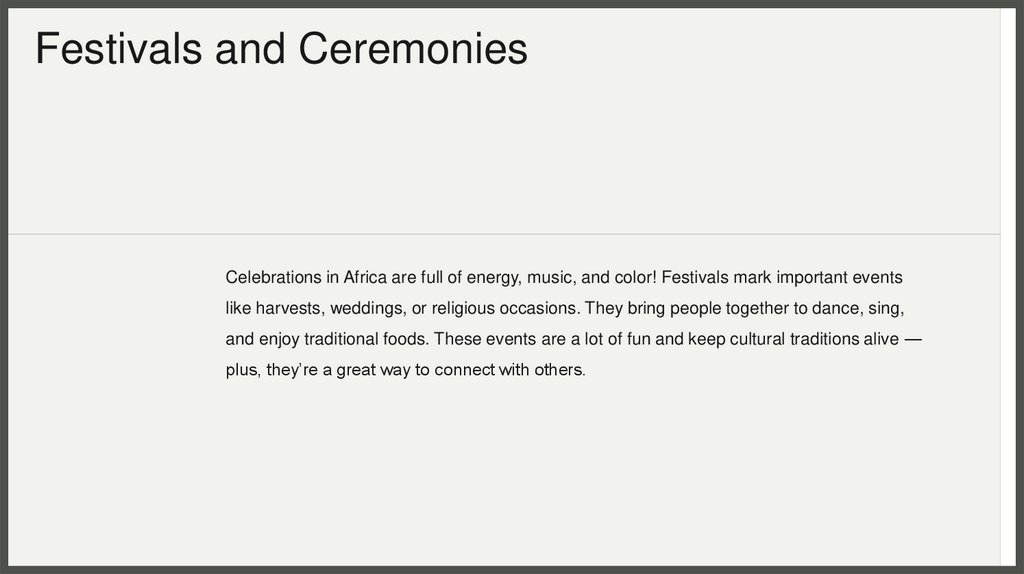Click the word "energy" in the first line
Viewport: 1024px width, 574px height.
click(x=489, y=277)
